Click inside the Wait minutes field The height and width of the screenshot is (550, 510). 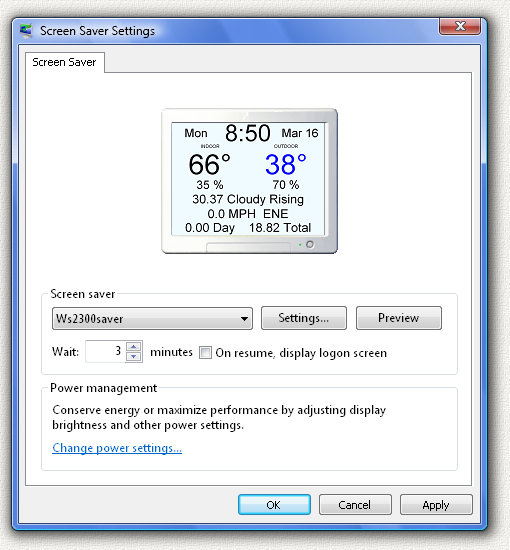pos(105,351)
